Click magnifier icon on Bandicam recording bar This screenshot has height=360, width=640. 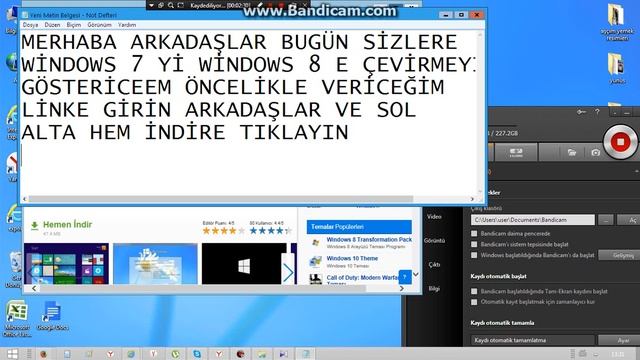pos(171,5)
